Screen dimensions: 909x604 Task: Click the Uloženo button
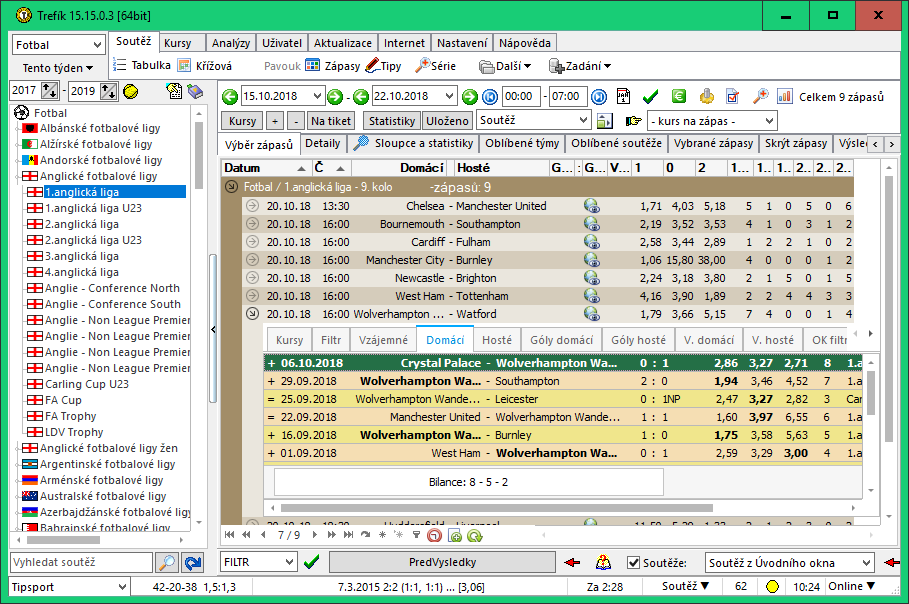[447, 121]
